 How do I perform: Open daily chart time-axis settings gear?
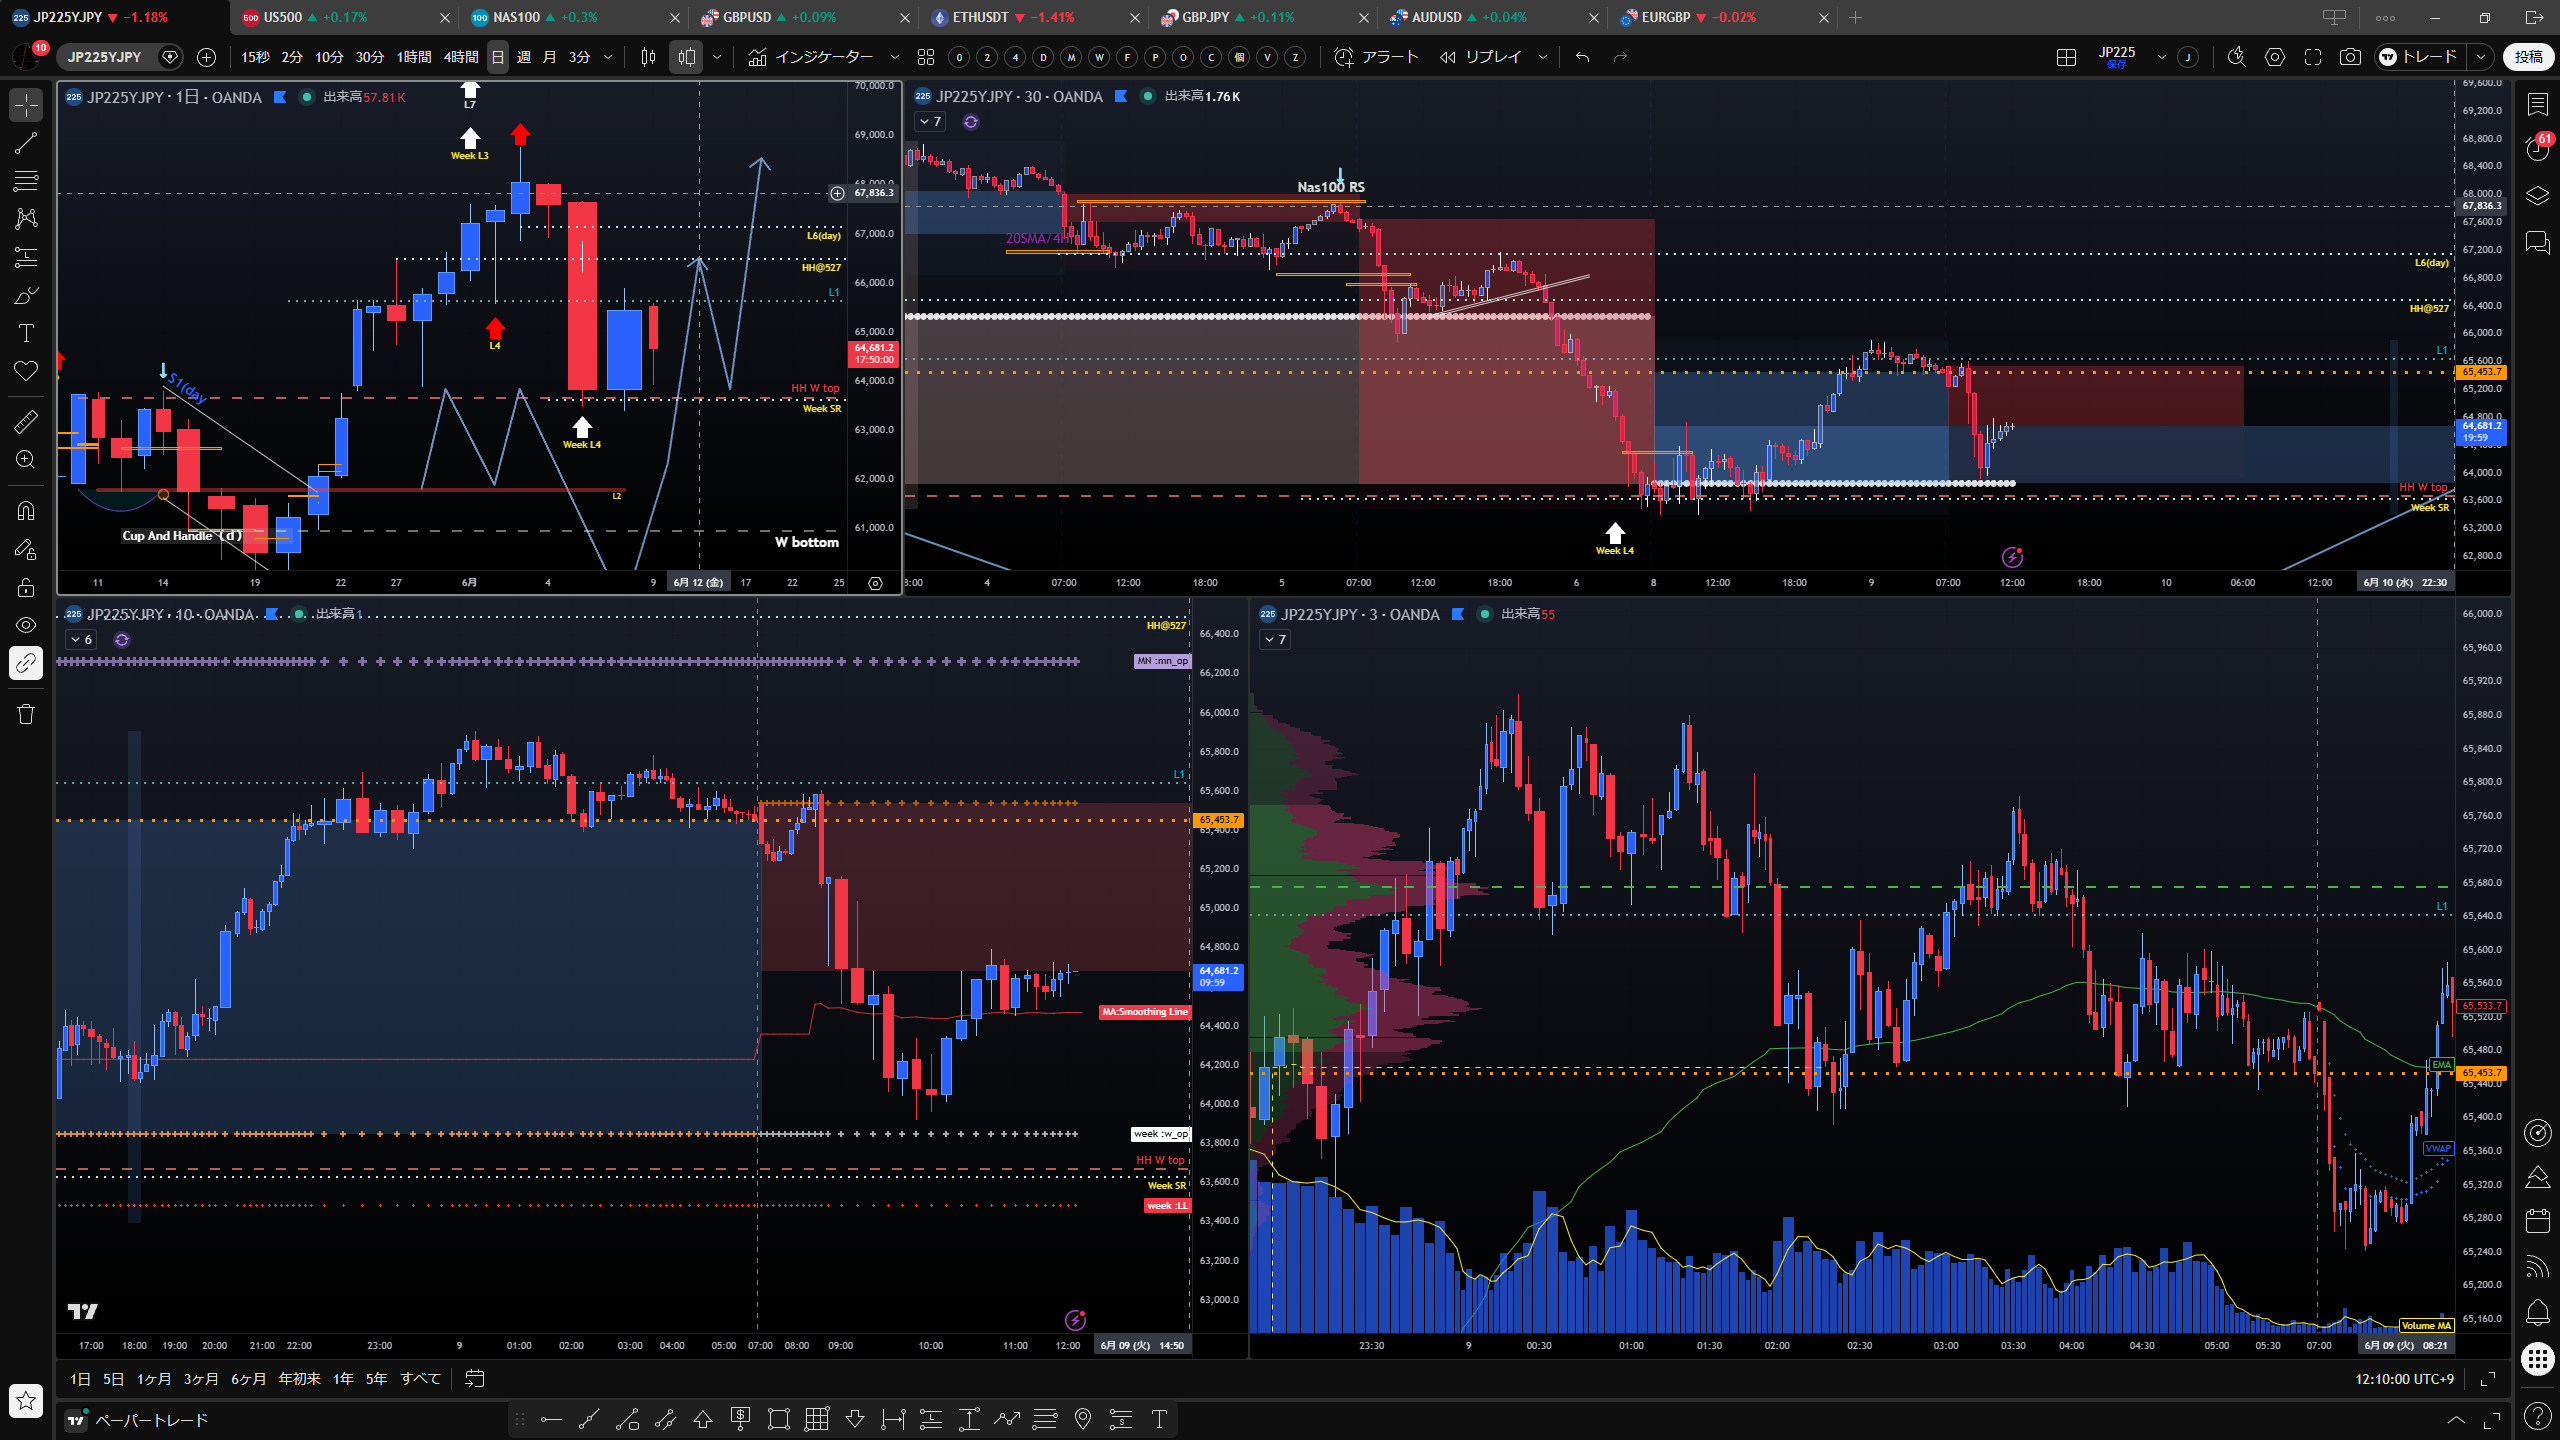tap(875, 583)
